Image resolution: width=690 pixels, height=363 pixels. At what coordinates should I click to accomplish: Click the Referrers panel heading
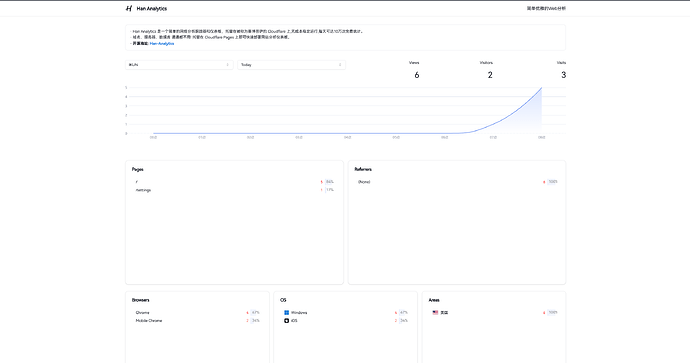click(x=363, y=169)
